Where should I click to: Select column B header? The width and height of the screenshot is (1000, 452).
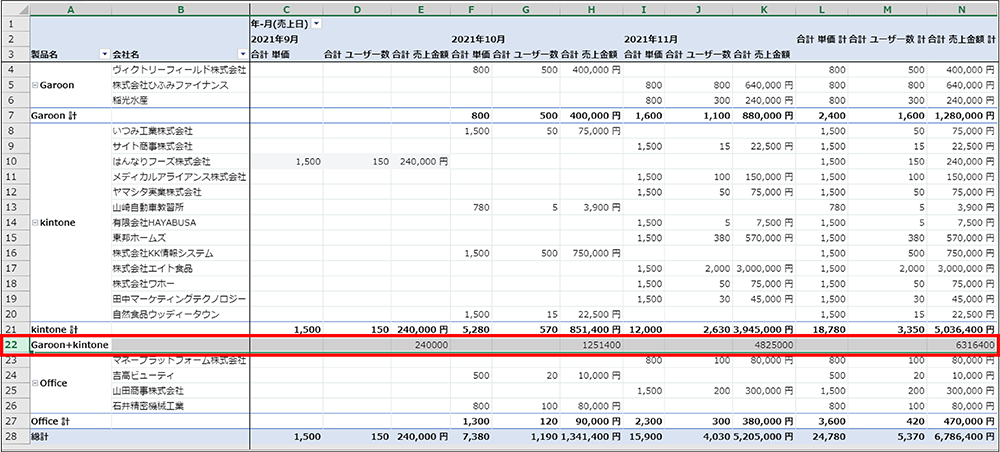click(x=180, y=8)
